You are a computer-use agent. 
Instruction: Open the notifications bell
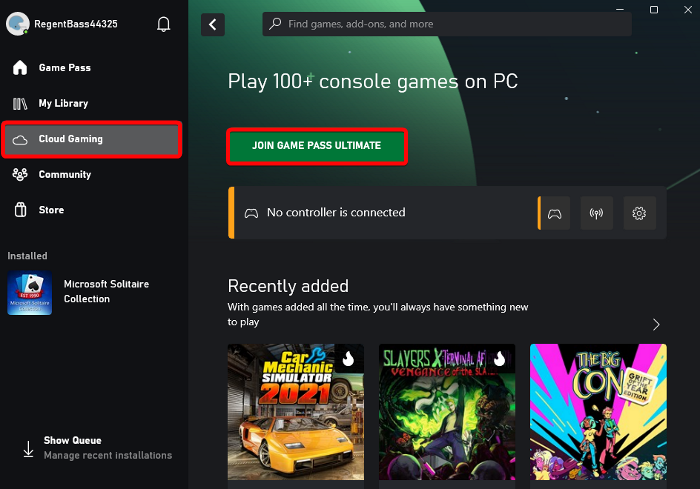(x=164, y=24)
